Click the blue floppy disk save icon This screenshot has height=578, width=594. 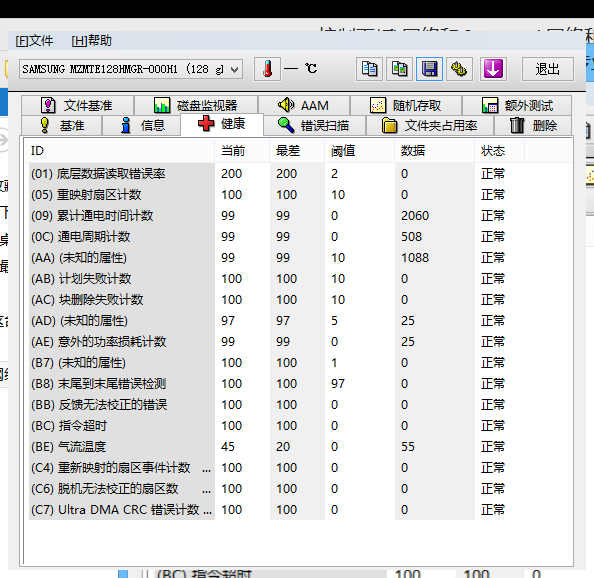(429, 69)
